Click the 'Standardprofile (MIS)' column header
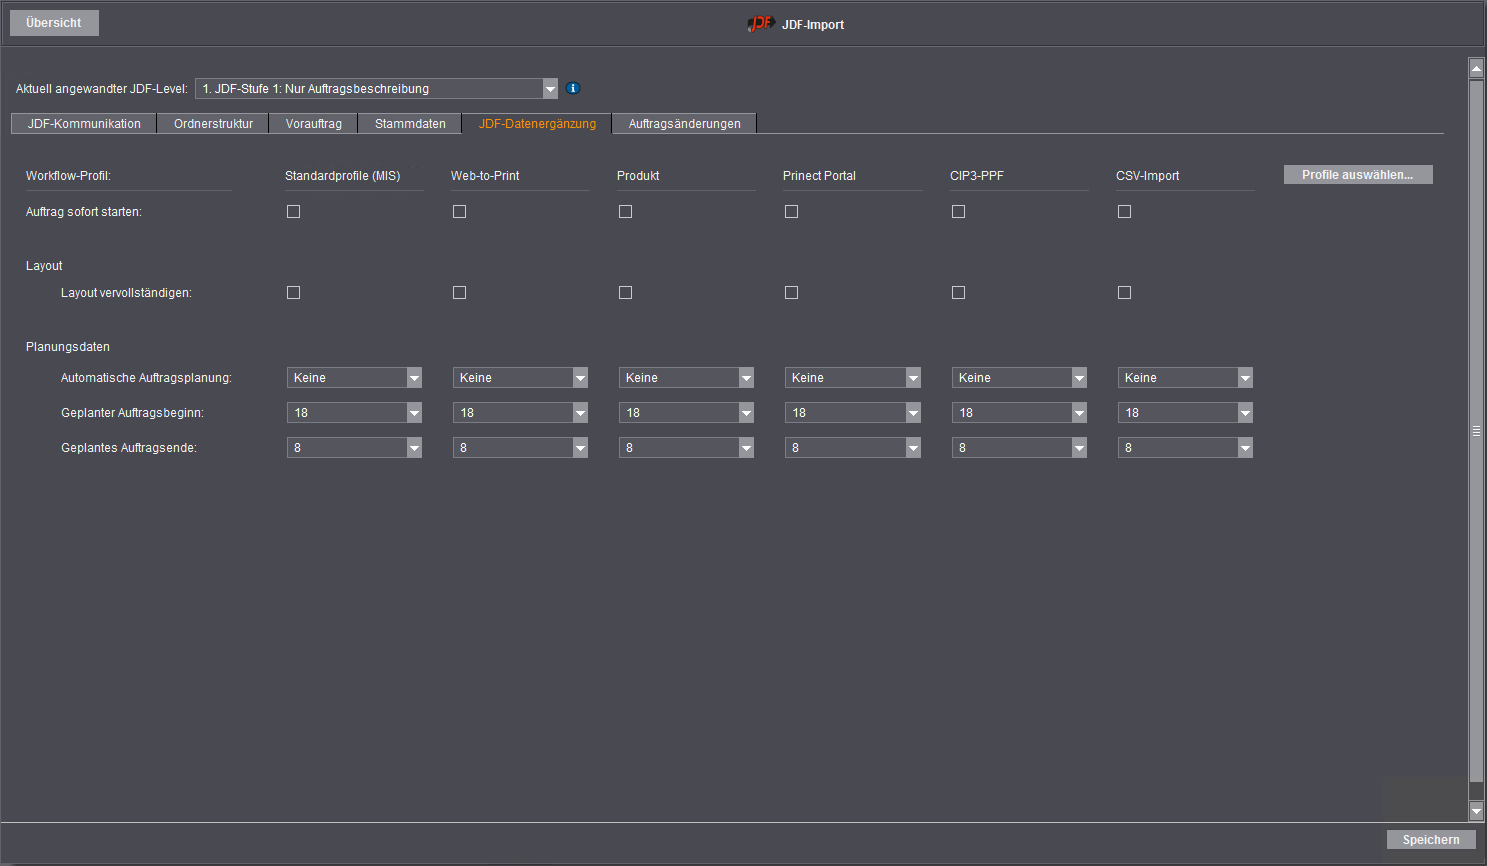Screen dimensions: 1487x866 342,175
